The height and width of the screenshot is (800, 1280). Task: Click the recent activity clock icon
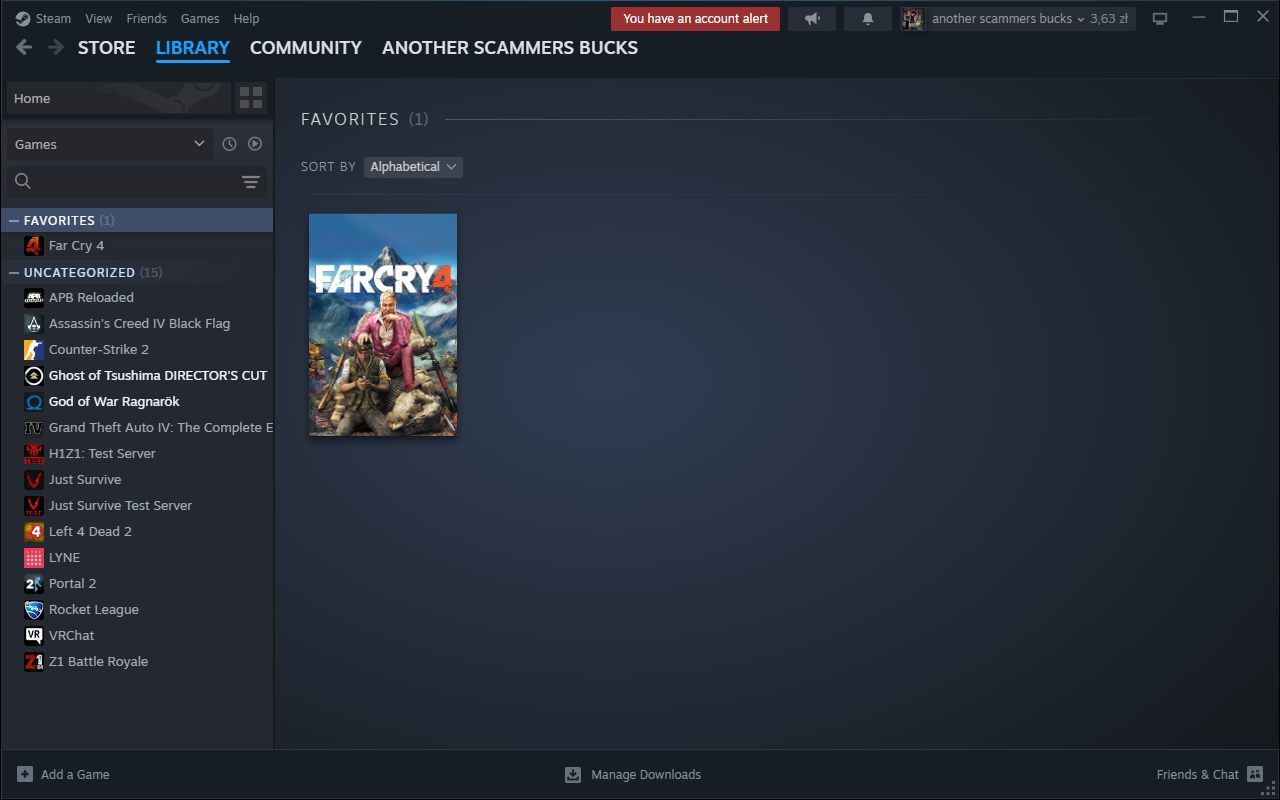click(229, 144)
